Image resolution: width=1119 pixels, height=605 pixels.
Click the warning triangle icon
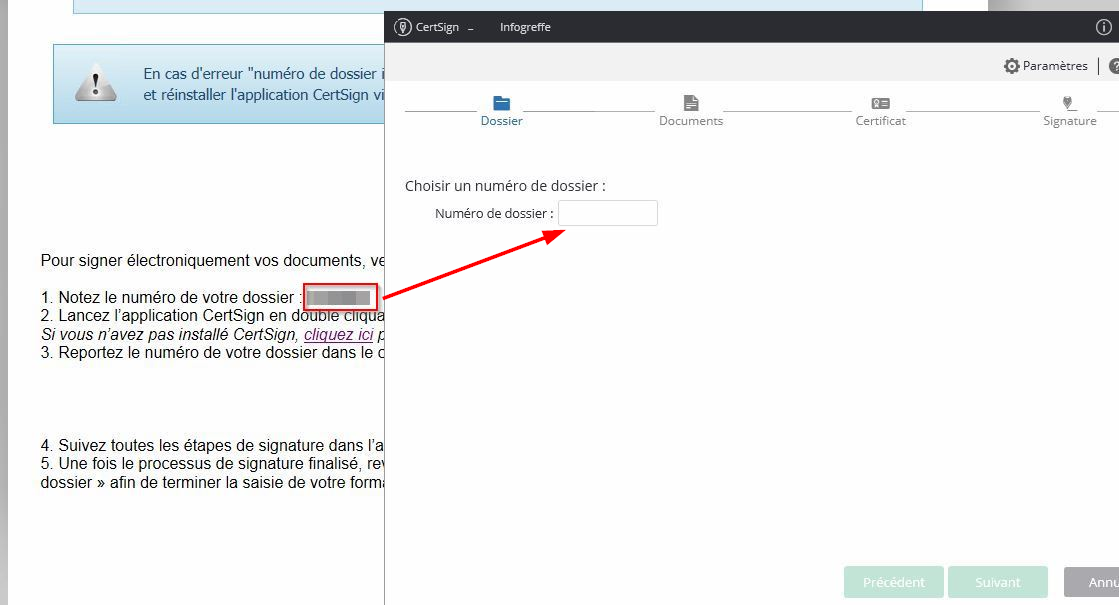point(96,83)
